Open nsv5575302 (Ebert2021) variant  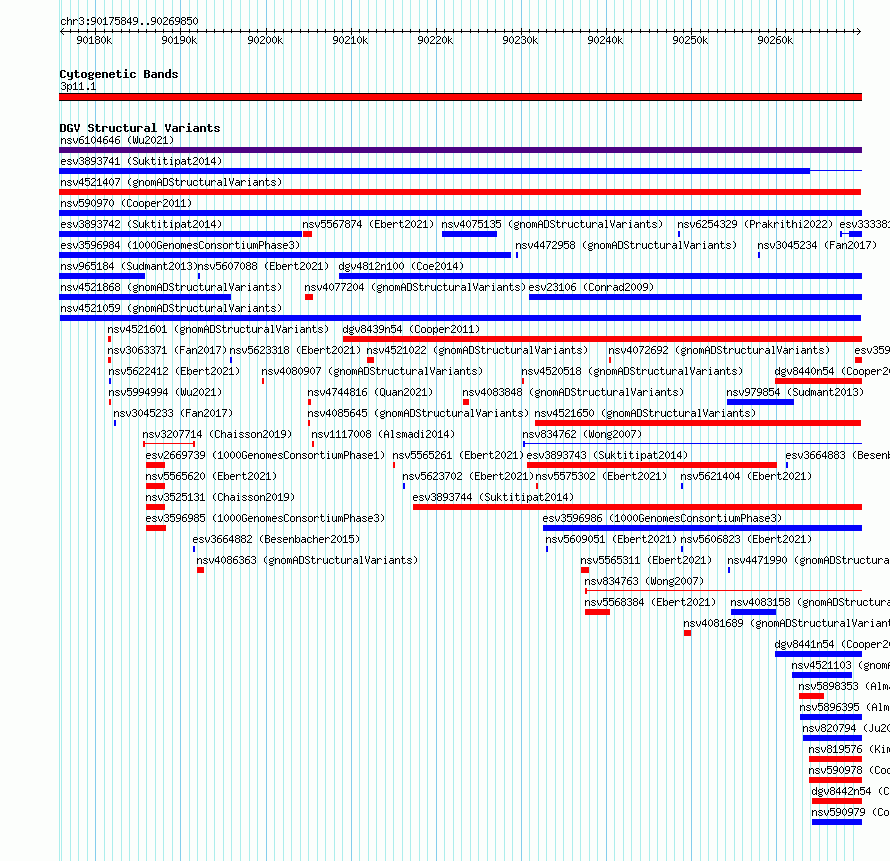tap(602, 476)
